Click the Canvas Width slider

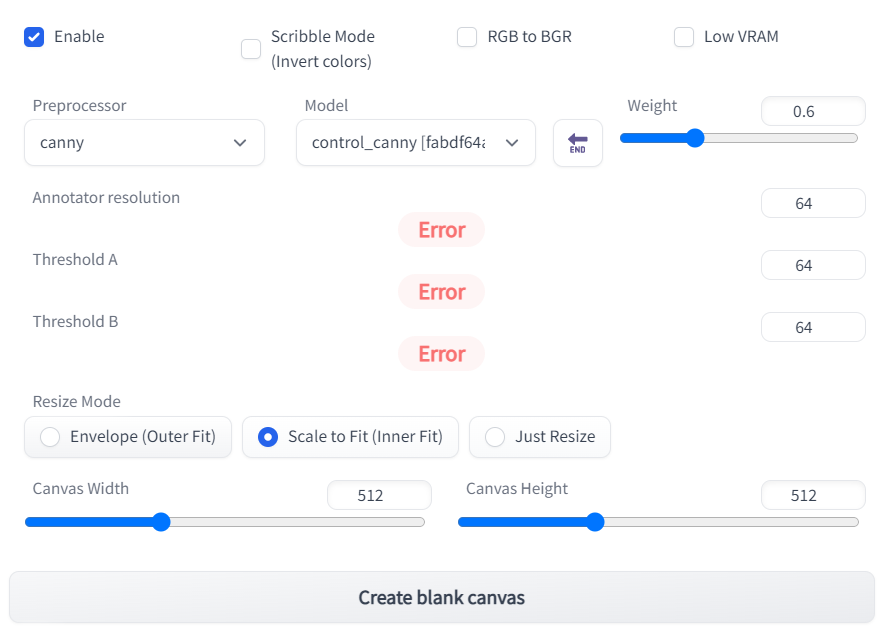click(161, 521)
